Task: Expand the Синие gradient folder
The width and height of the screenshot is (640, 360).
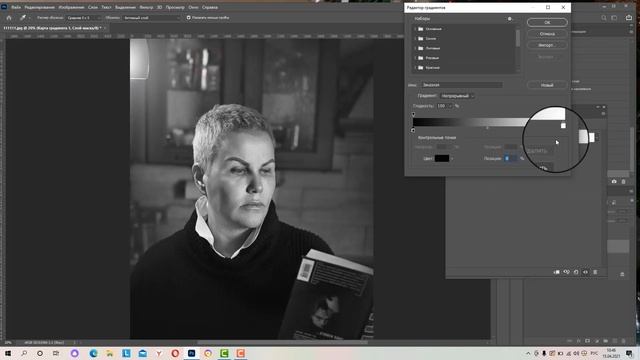Action: (x=416, y=39)
